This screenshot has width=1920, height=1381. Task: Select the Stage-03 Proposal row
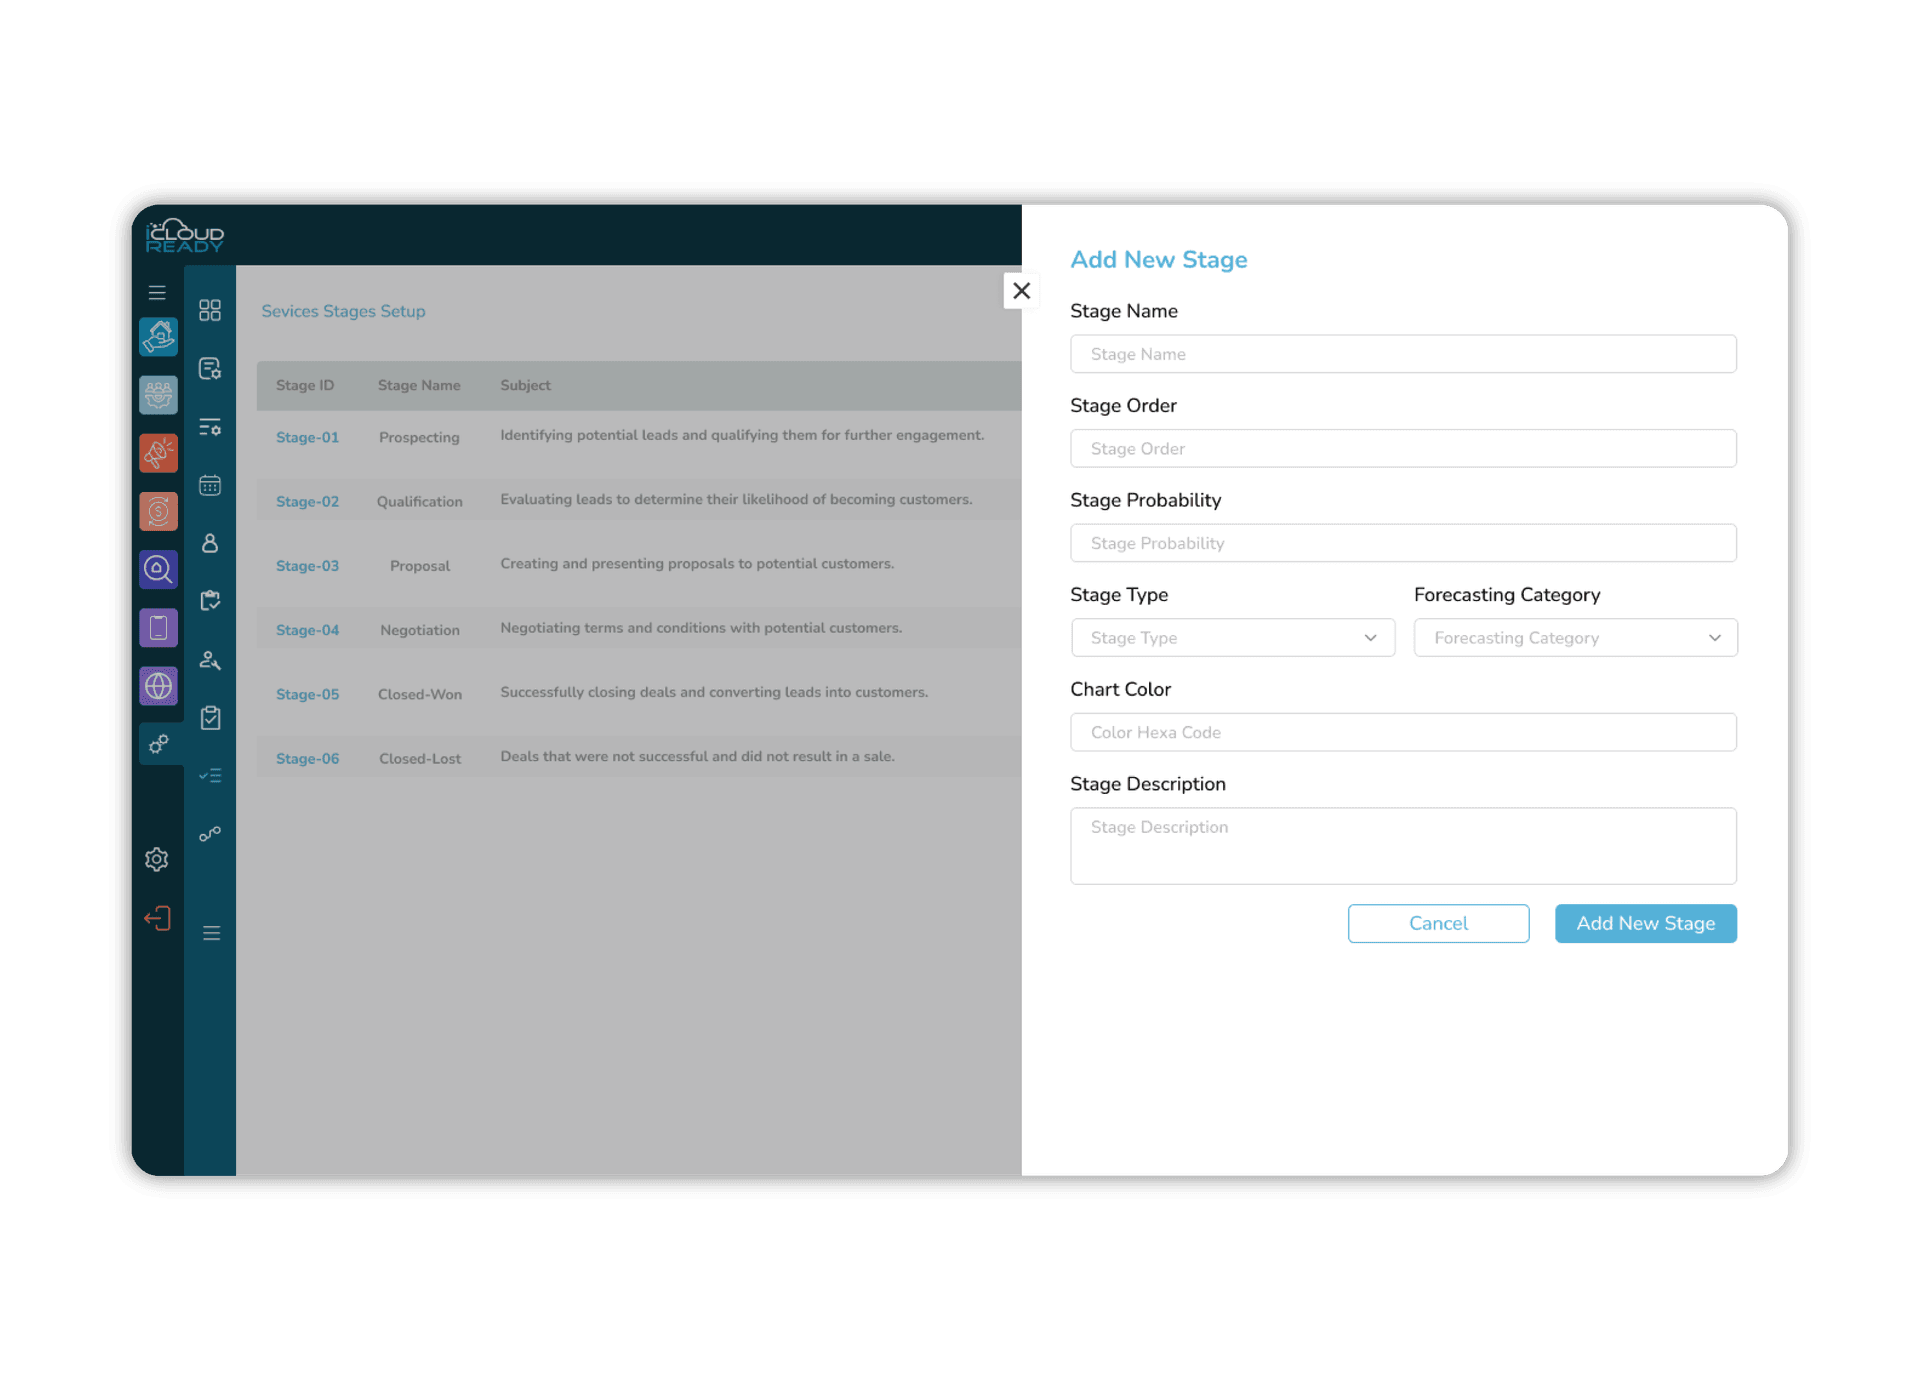pyautogui.click(x=635, y=565)
